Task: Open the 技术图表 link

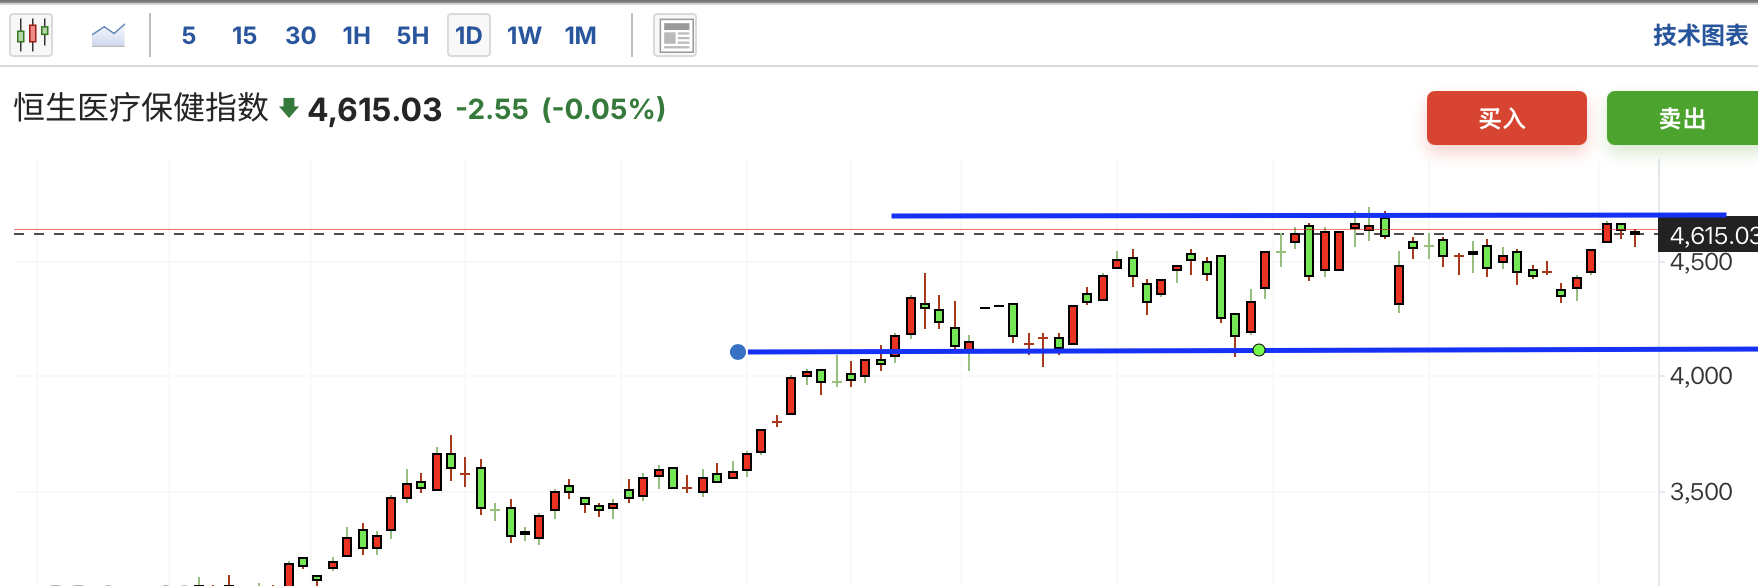Action: pyautogui.click(x=1700, y=36)
